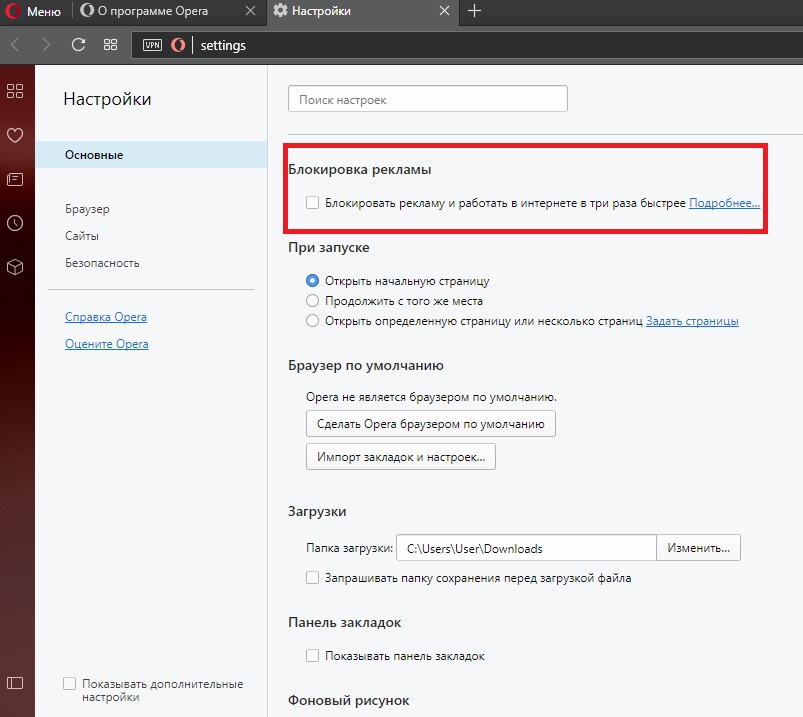Click the settings gear icon on tab

click(280, 11)
